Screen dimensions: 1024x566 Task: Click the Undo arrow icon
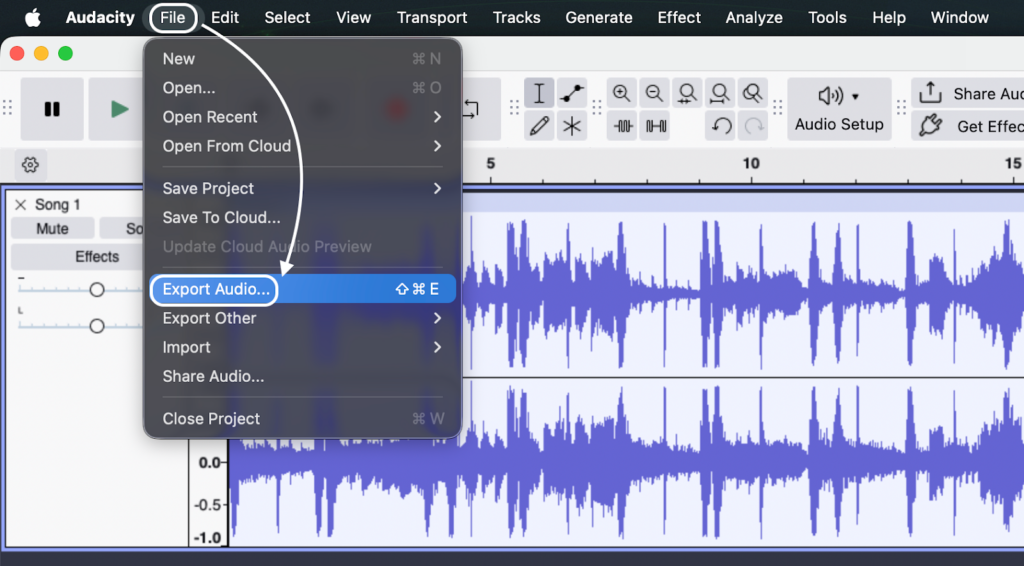tap(721, 126)
